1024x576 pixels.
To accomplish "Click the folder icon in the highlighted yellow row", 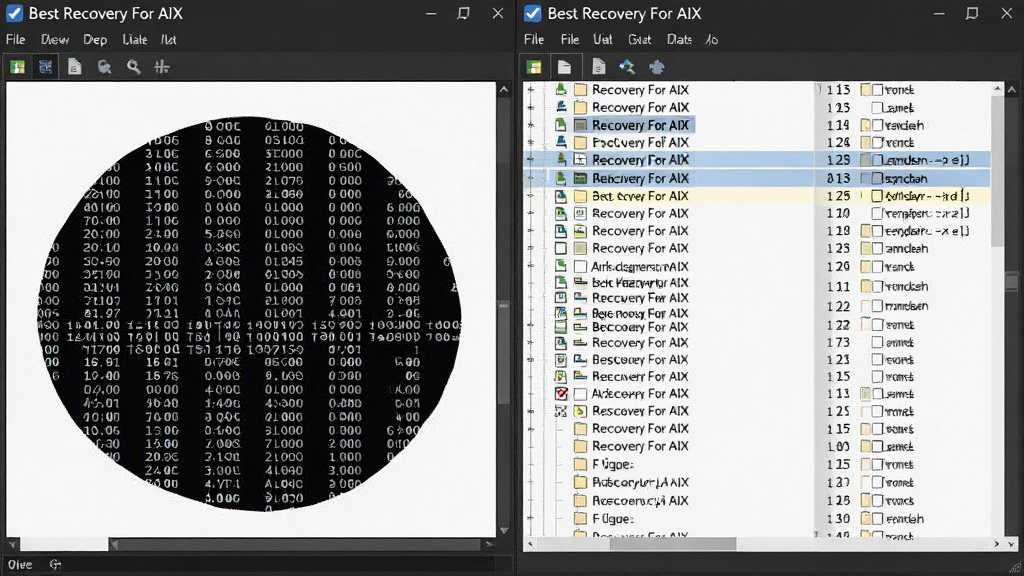I will (580, 196).
